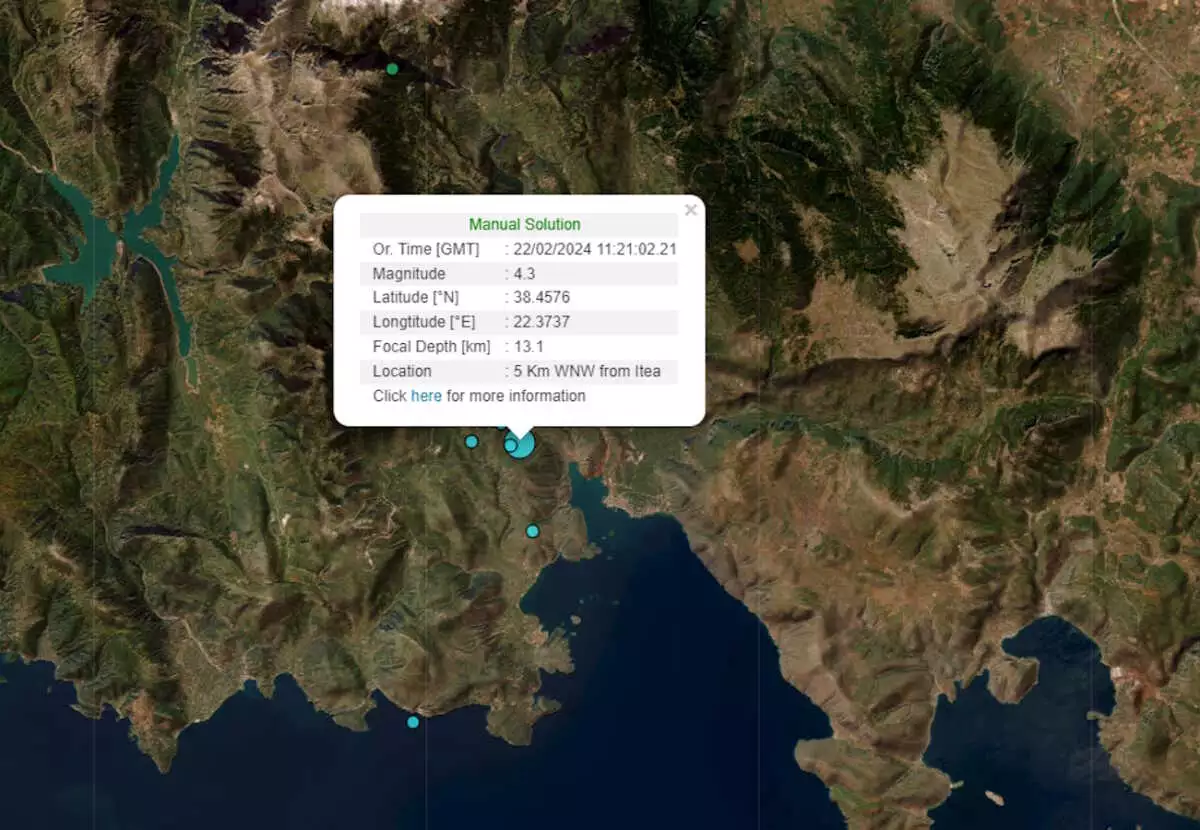This screenshot has width=1200, height=830.
Task: Click the "Or. Time [GMT]" row label
Action: (x=426, y=249)
